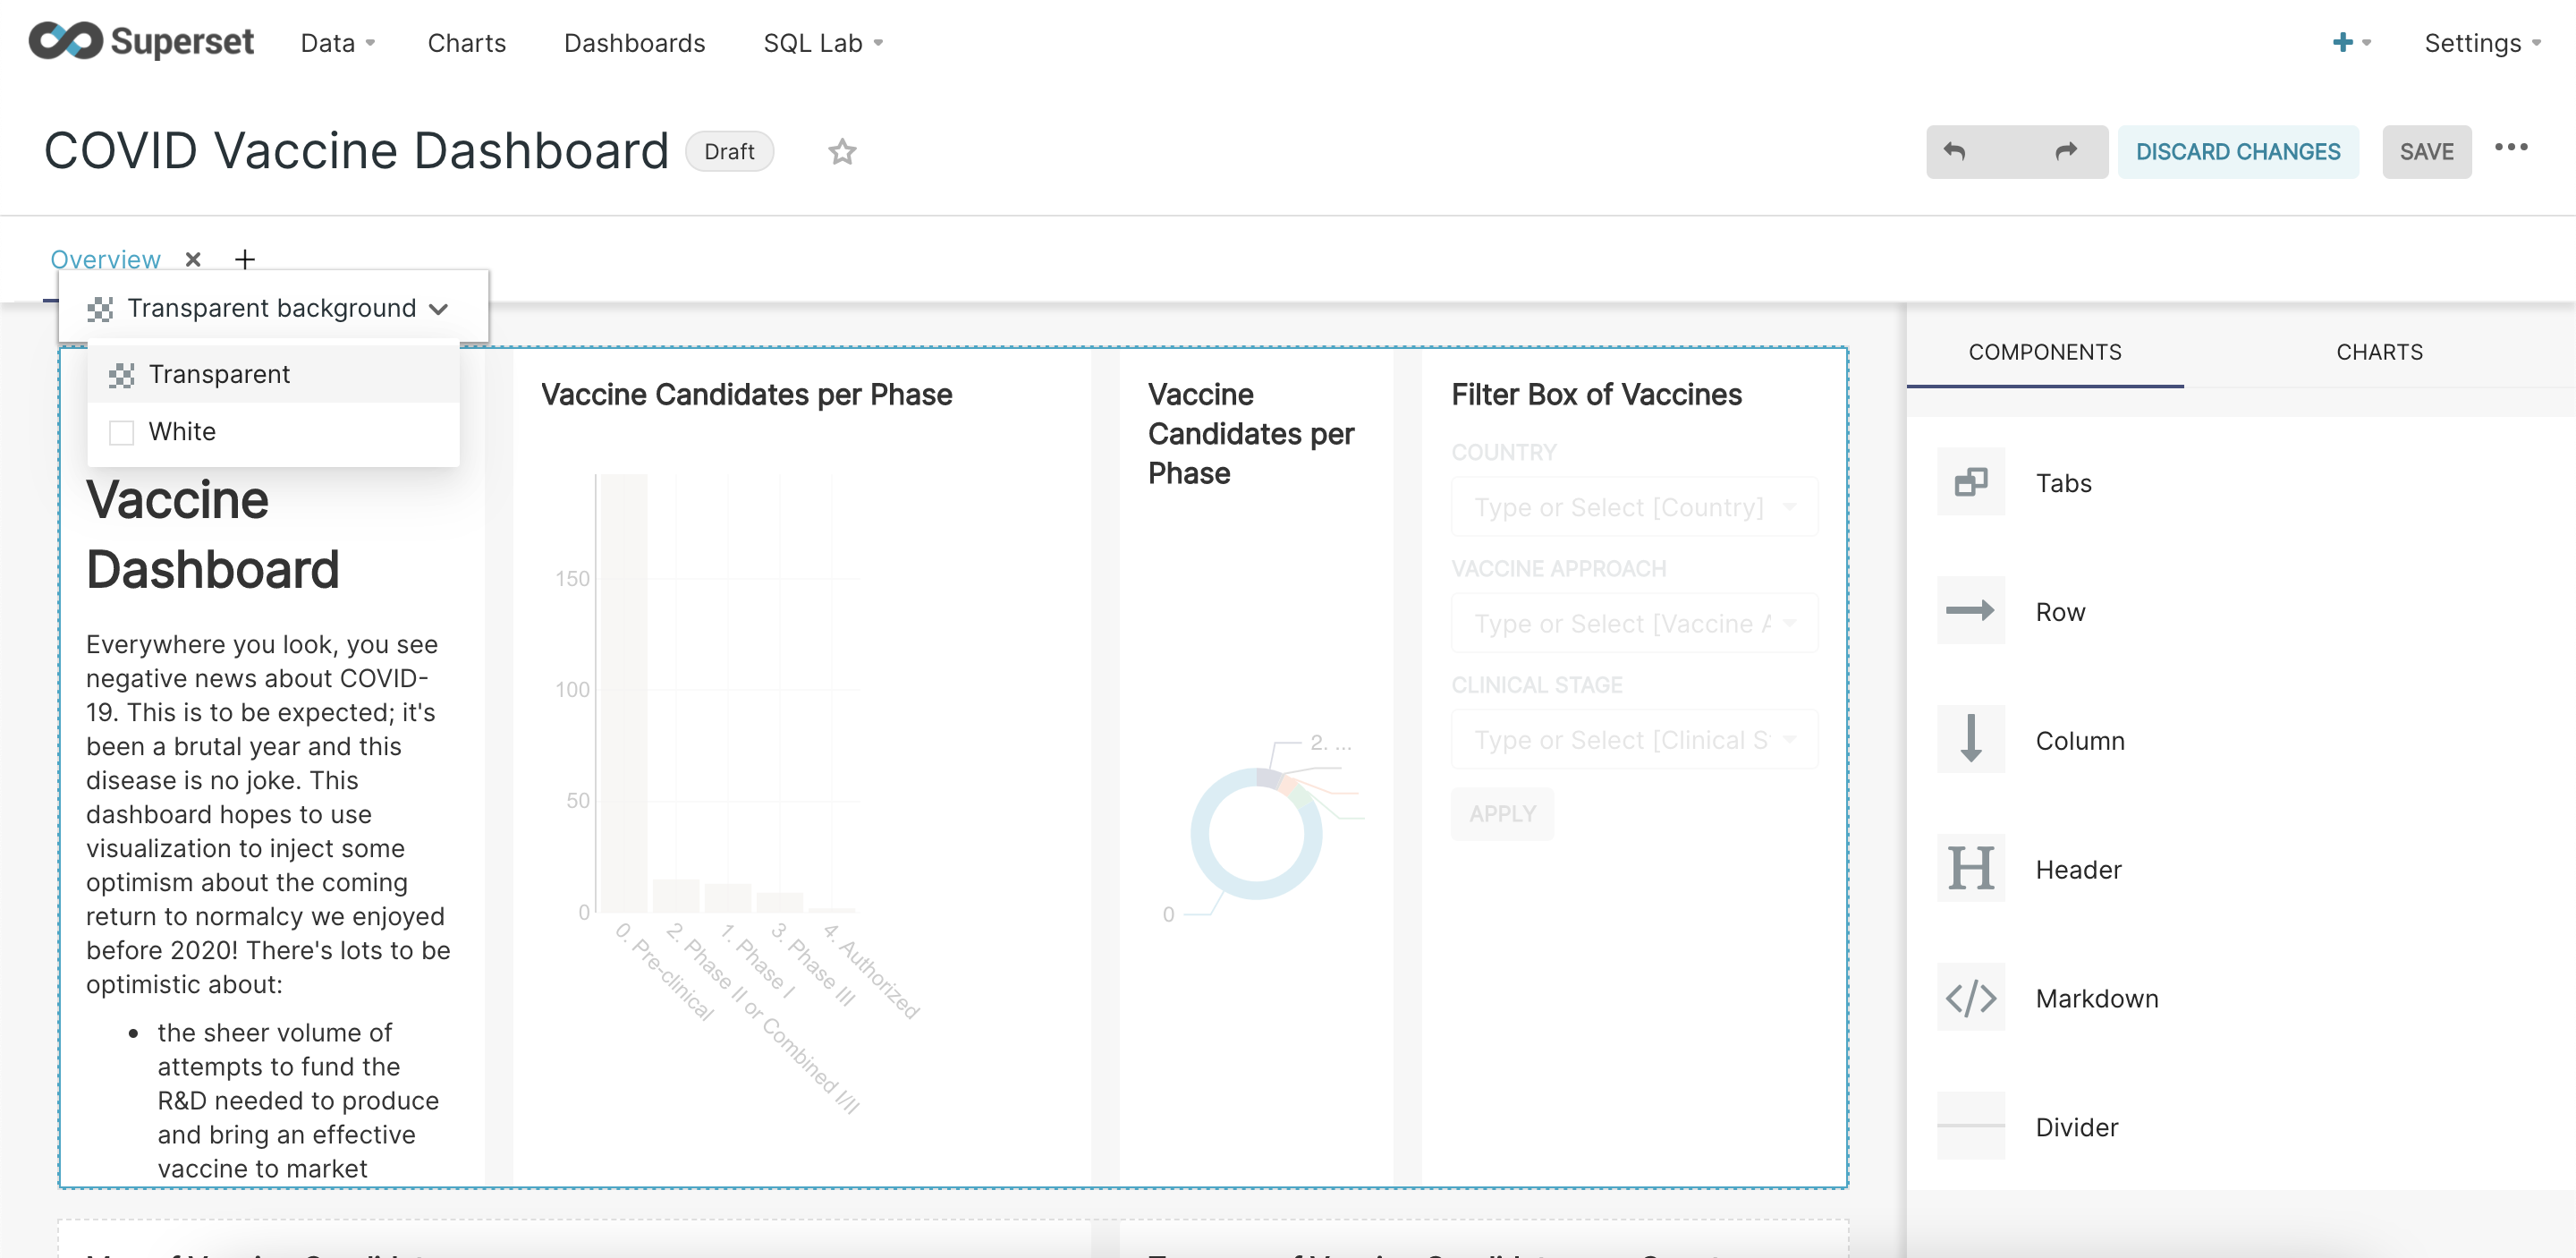Click the redo arrow icon
Viewport: 2576px width, 1258px height.
[2065, 152]
